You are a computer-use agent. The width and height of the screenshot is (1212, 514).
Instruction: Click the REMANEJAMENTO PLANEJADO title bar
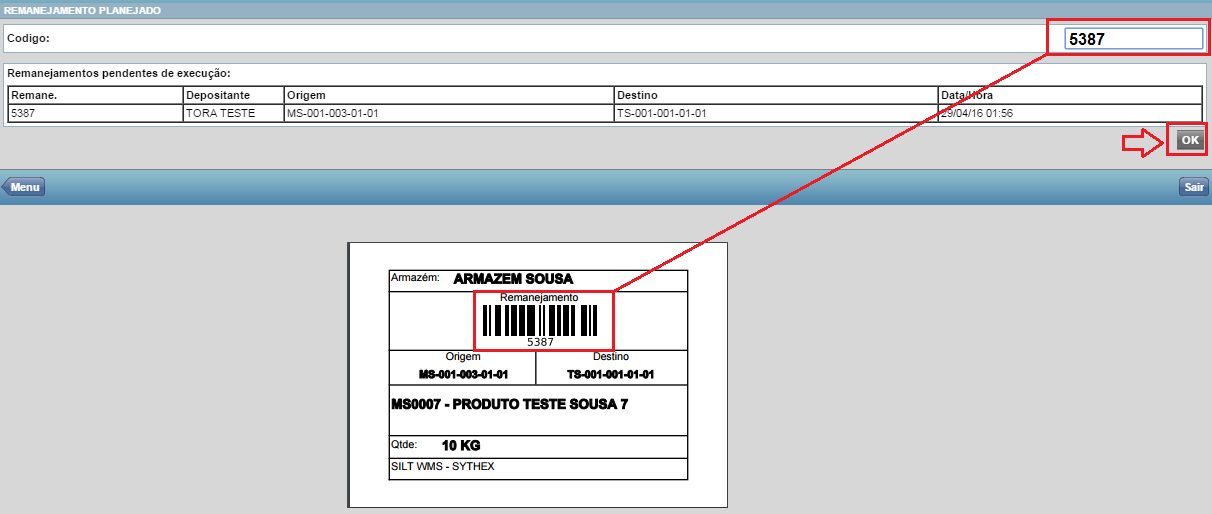(x=606, y=9)
